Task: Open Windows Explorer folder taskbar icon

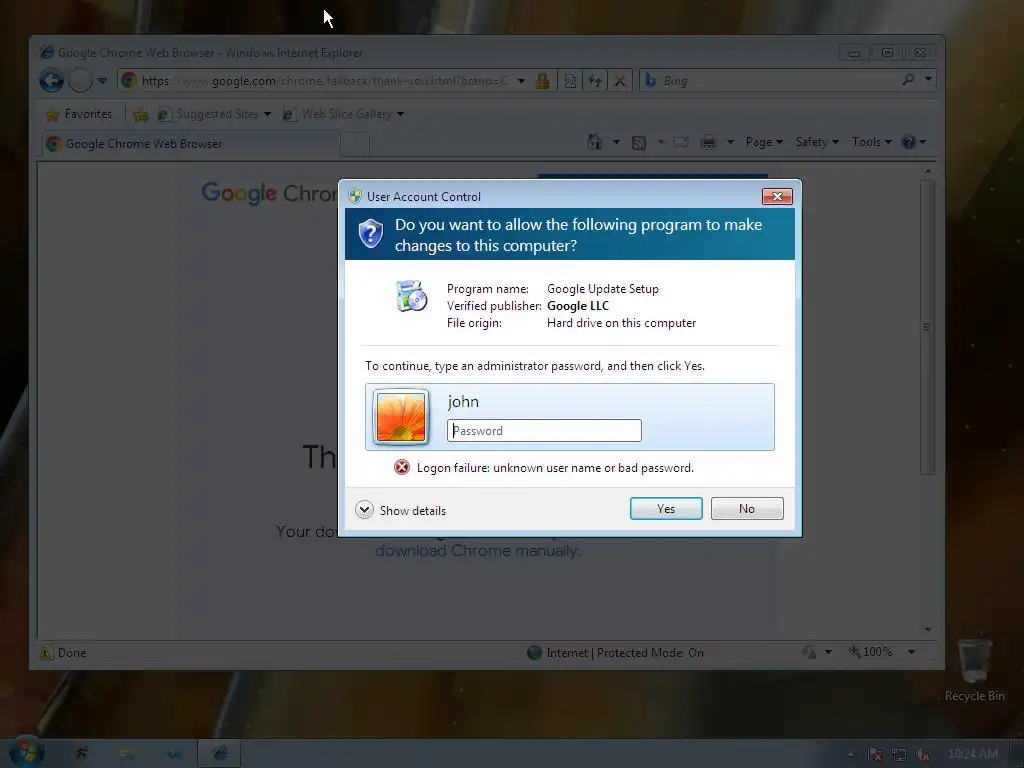Action: 127,754
